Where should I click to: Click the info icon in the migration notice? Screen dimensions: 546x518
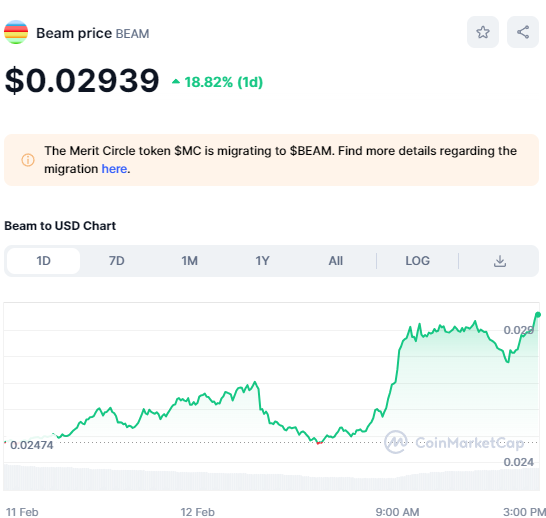tap(28, 160)
